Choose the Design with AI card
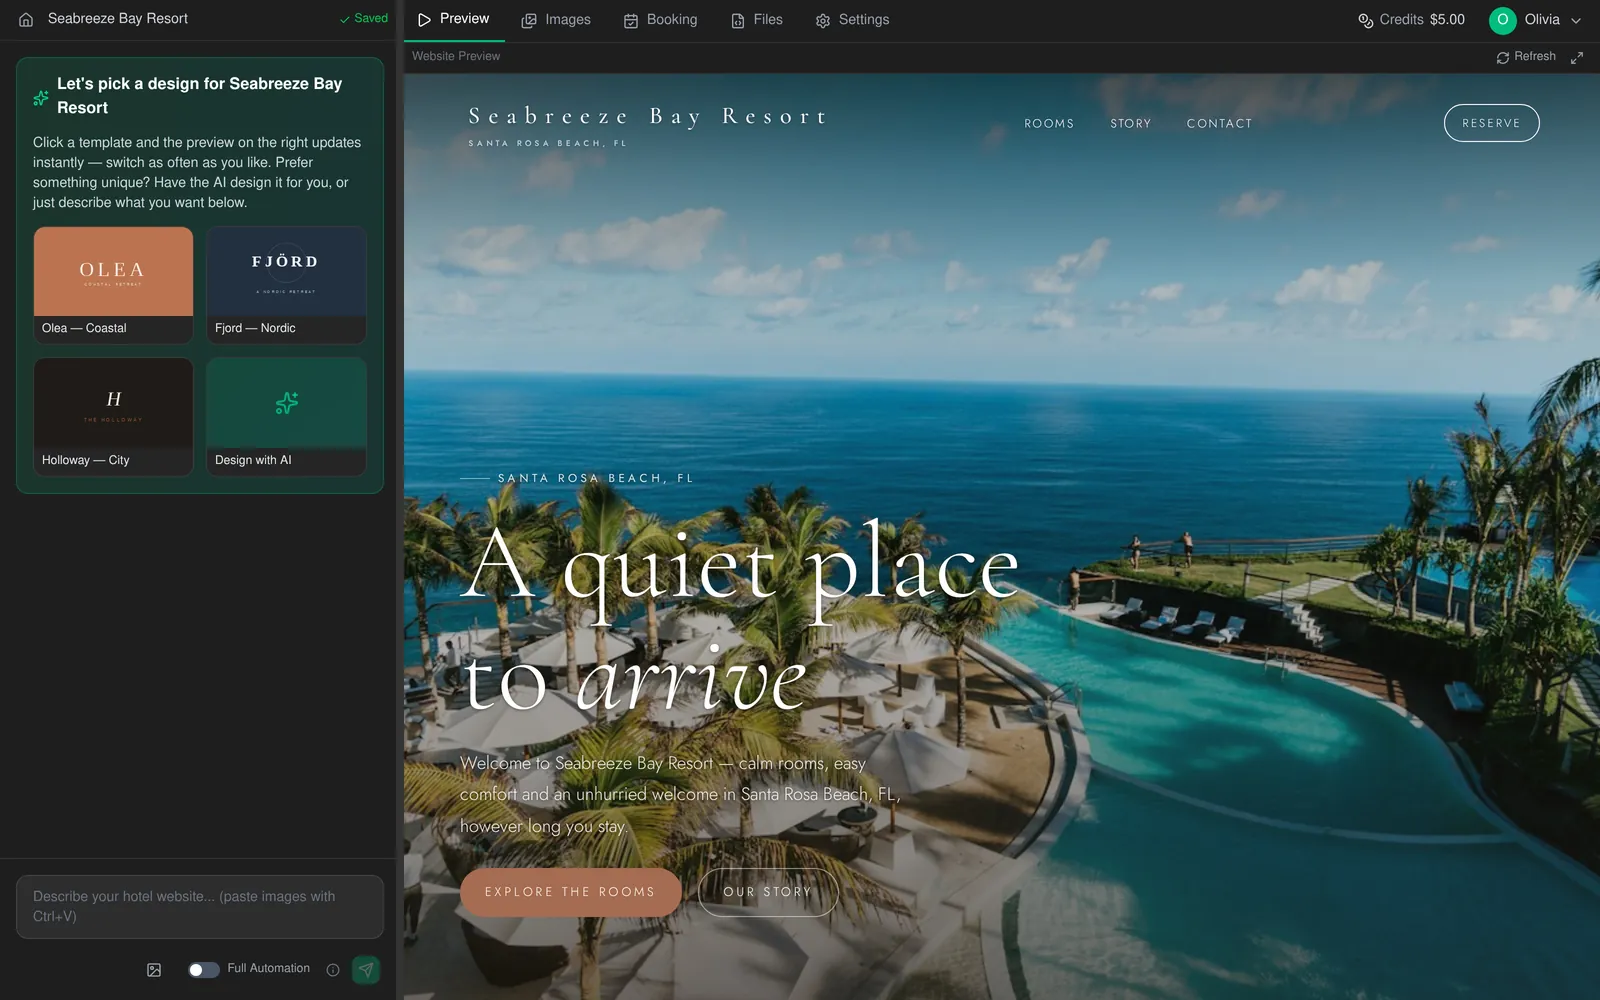 (286, 417)
